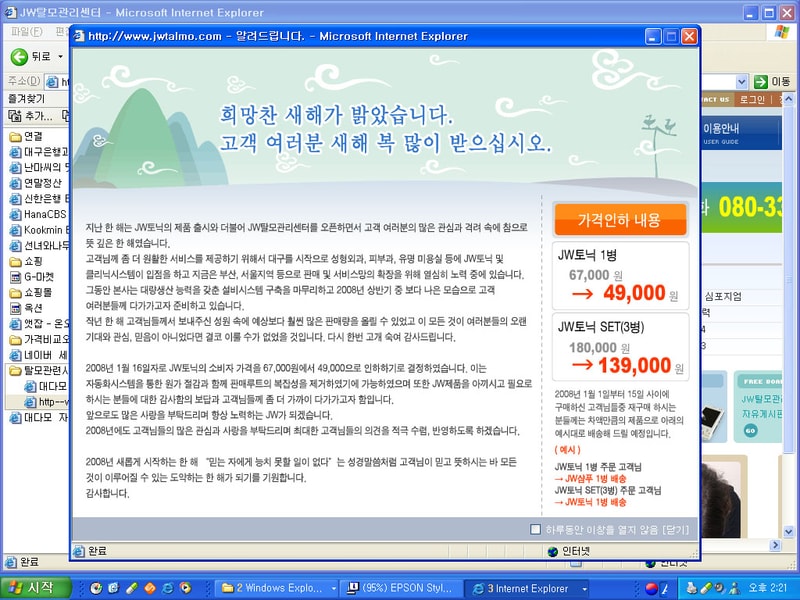
Task: Switch to the EPSON Stylus taskbar item
Action: click(x=401, y=588)
